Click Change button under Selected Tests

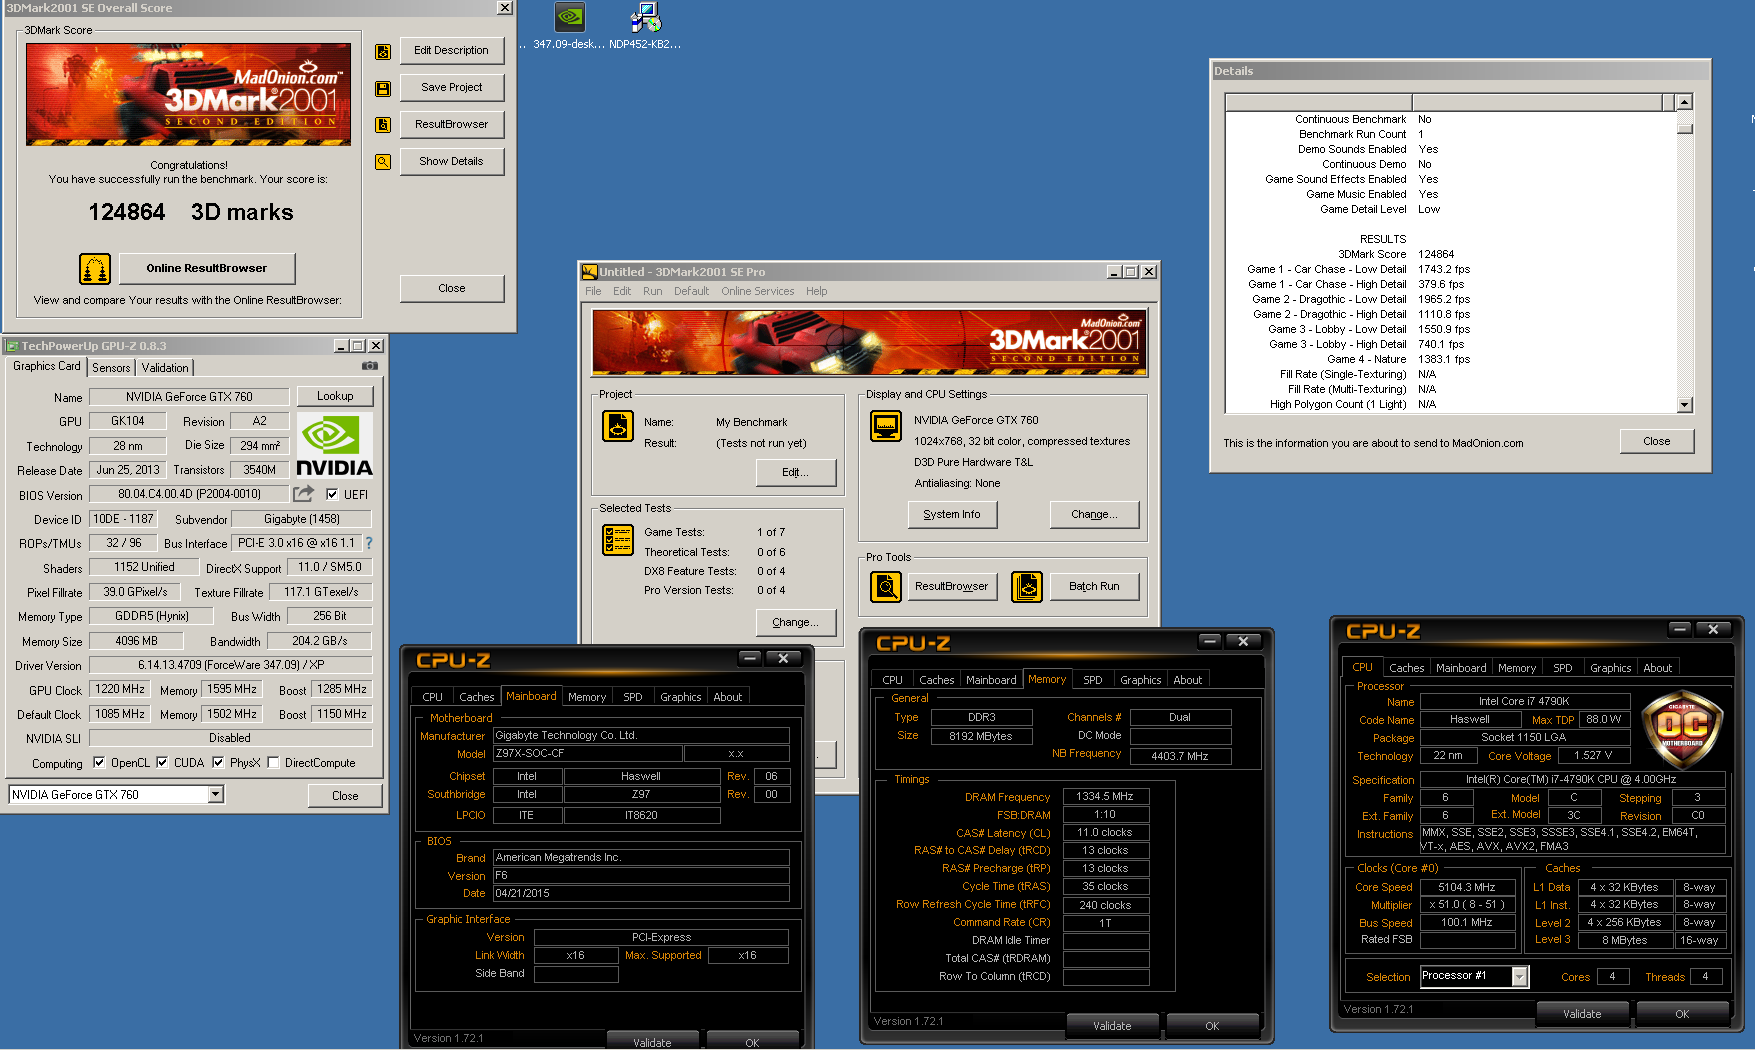[x=796, y=623]
